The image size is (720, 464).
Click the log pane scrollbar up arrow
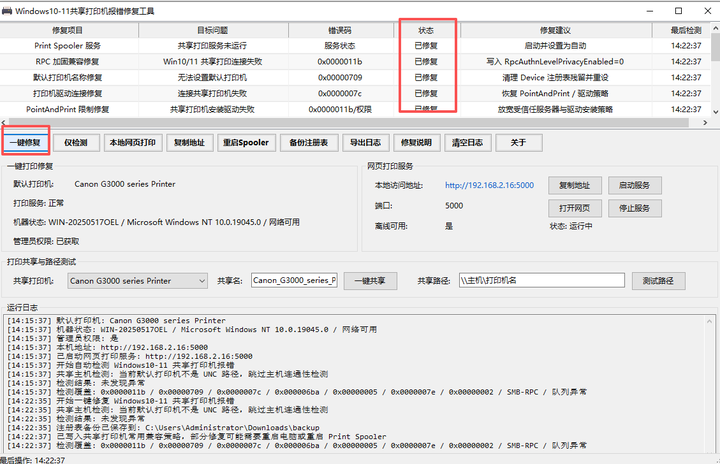(709, 321)
